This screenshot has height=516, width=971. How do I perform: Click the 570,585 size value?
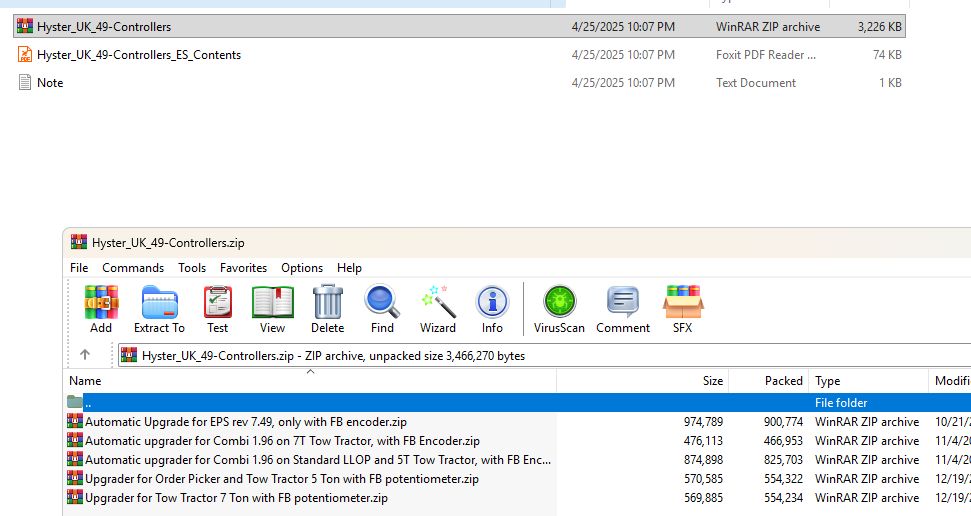703,478
